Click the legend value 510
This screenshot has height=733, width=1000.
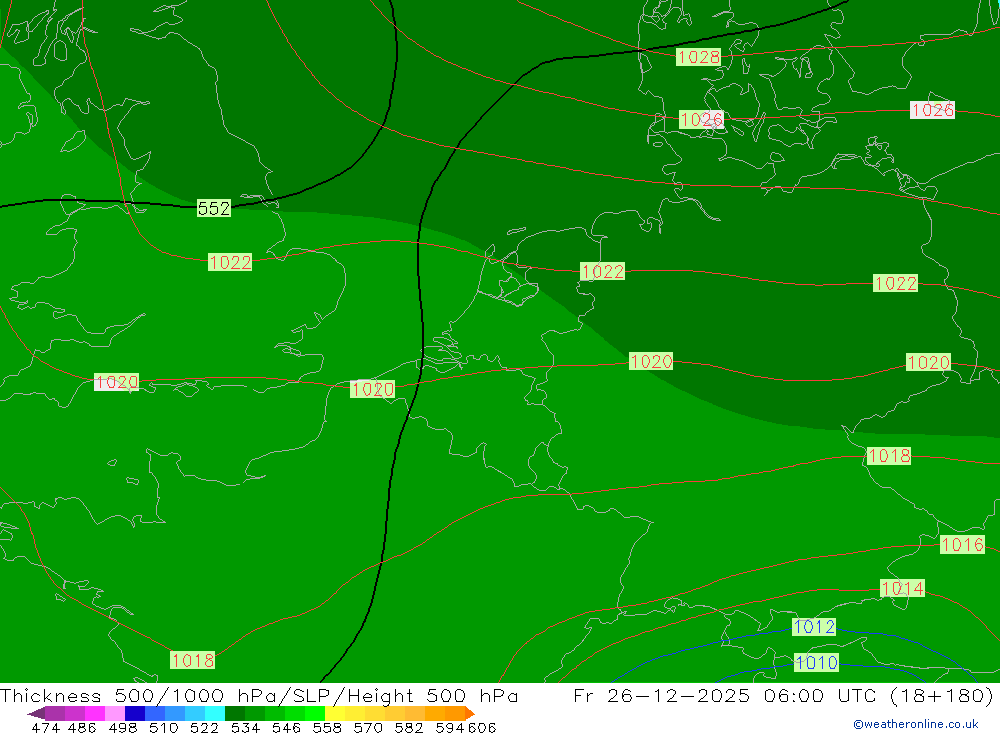(163, 727)
